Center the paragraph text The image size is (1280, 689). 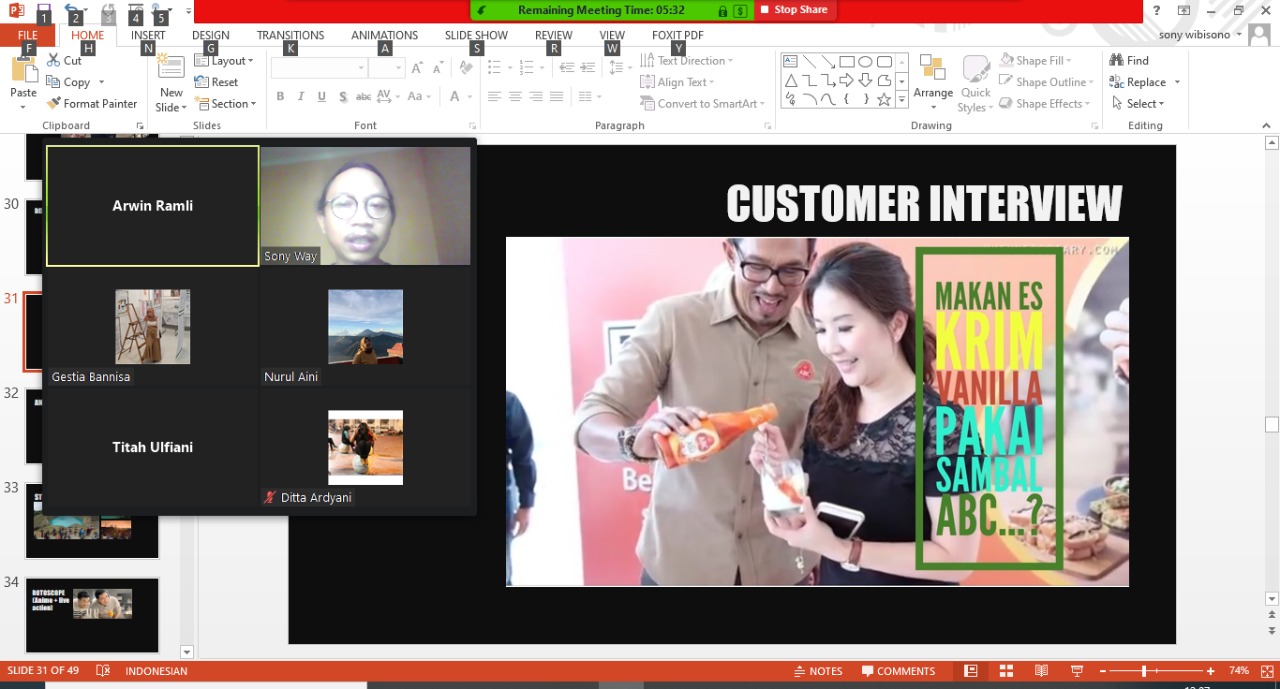[x=515, y=97]
